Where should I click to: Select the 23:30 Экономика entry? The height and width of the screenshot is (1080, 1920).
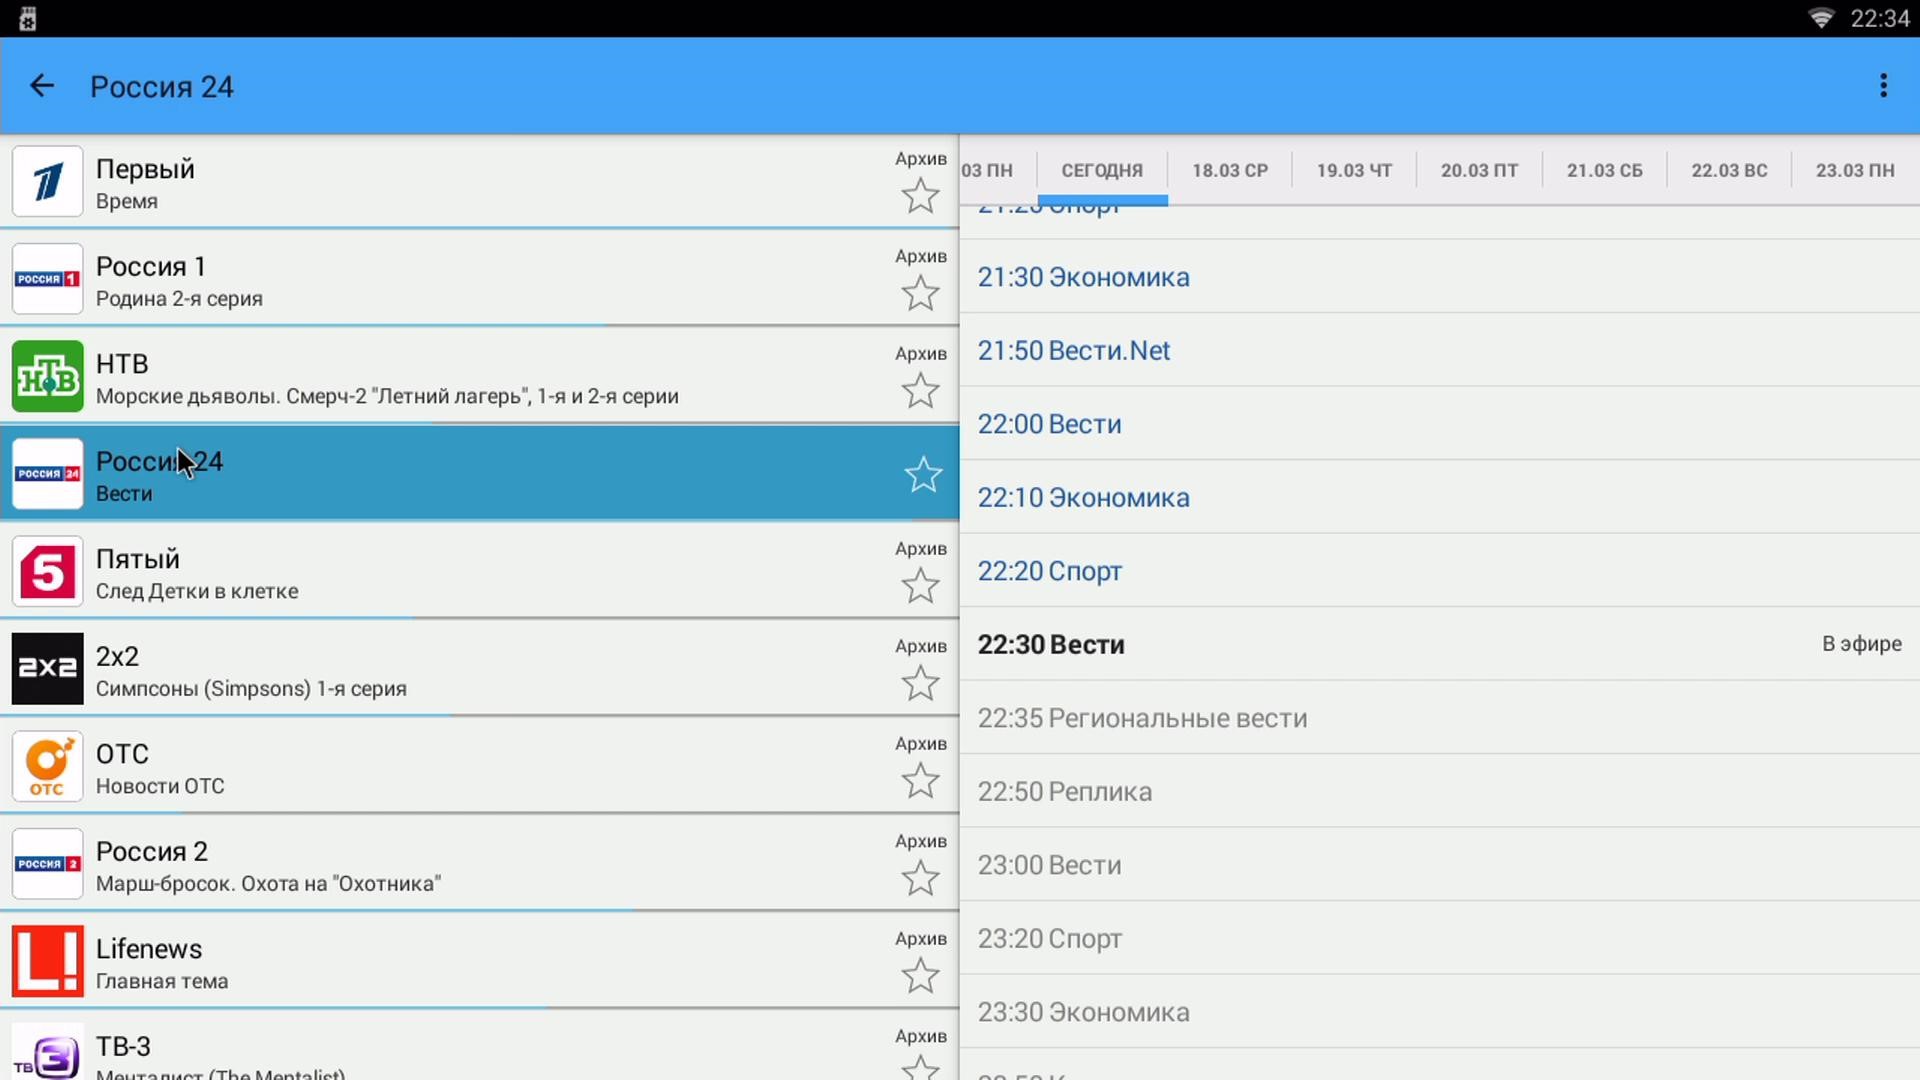pos(1439,1012)
